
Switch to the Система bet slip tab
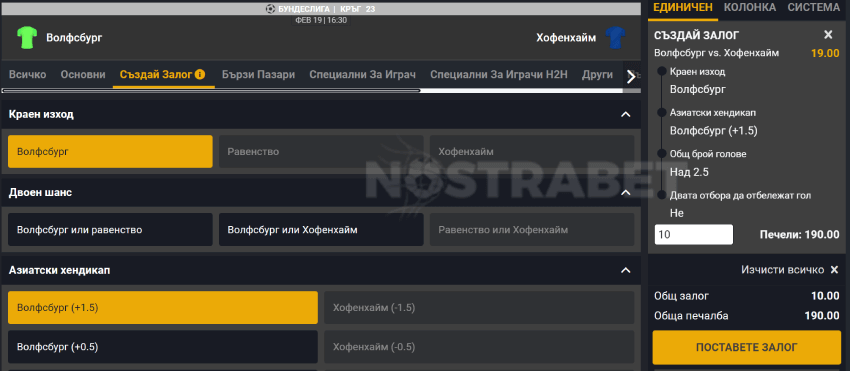[814, 7]
